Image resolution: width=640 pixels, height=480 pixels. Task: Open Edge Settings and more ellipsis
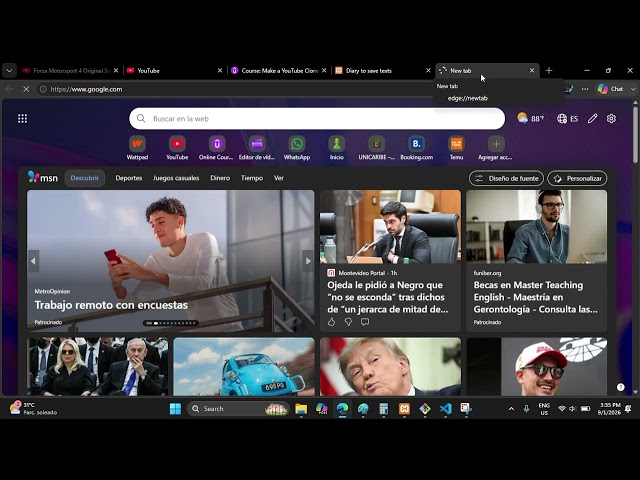point(585,89)
